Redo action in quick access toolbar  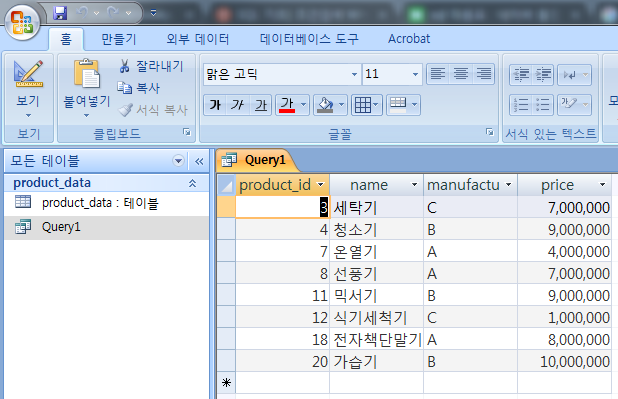(114, 13)
